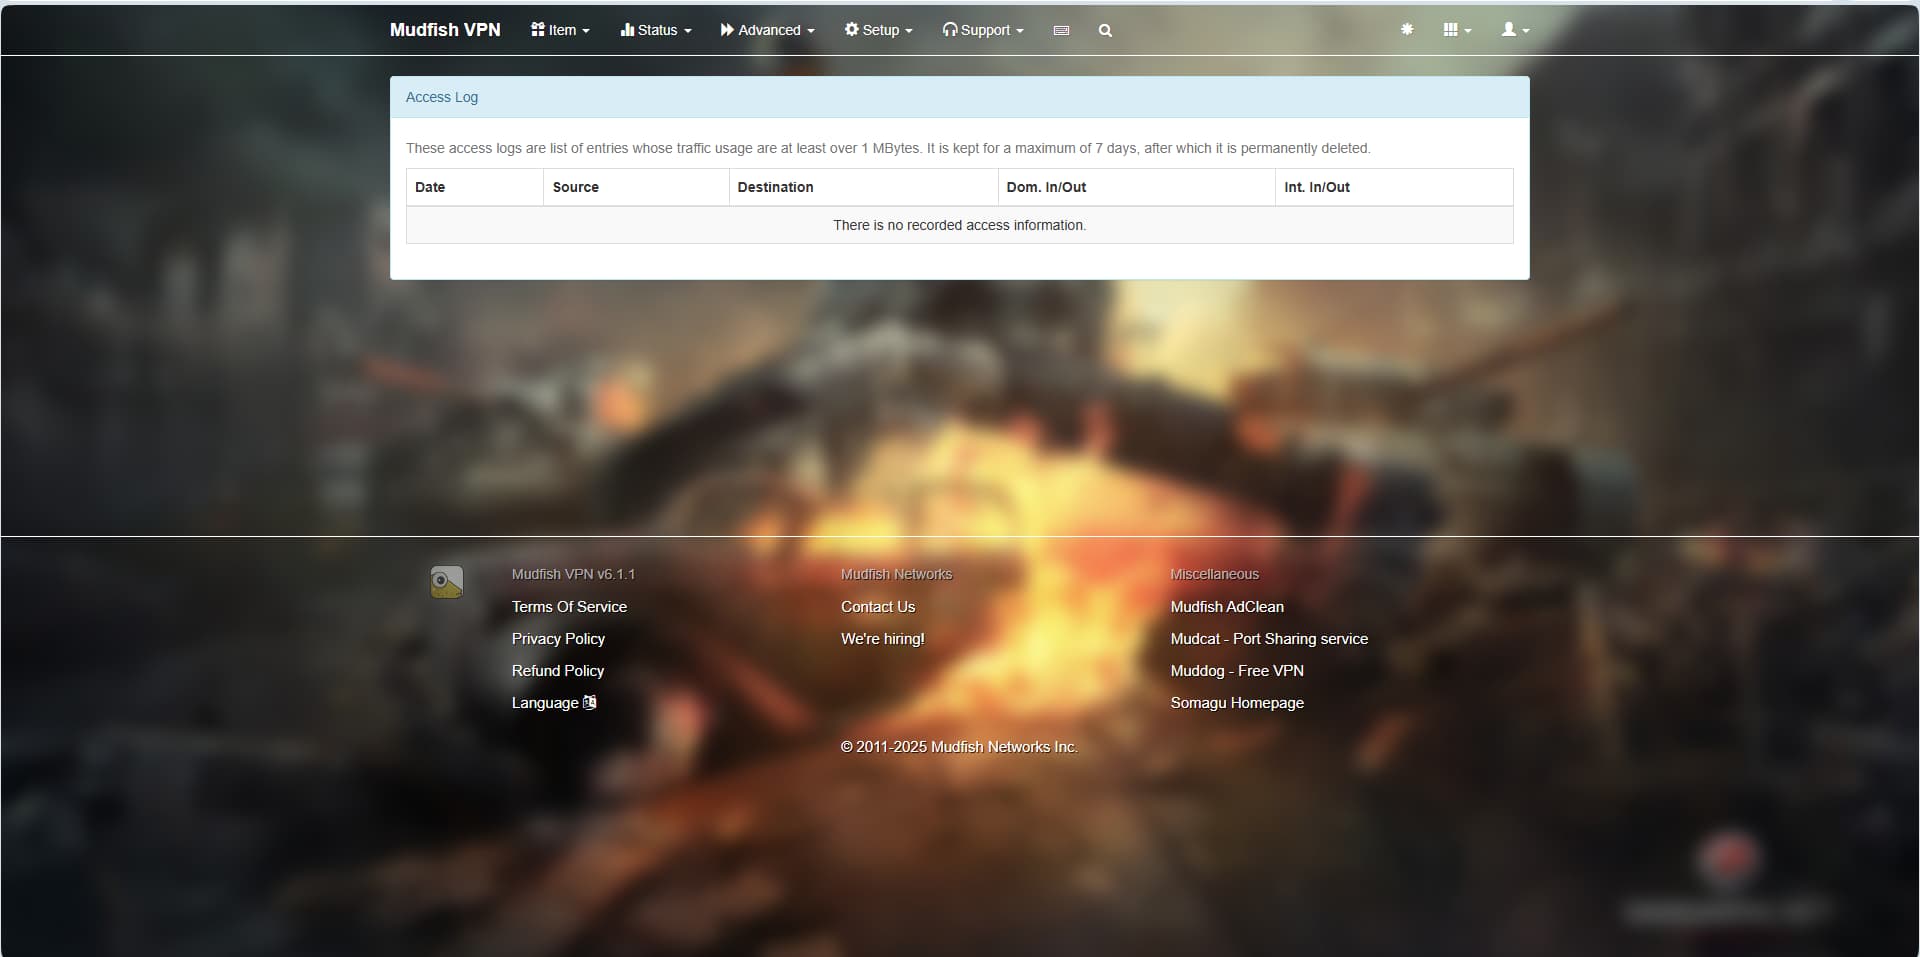Expand the Status dropdown menu
The height and width of the screenshot is (957, 1920).
coord(656,30)
